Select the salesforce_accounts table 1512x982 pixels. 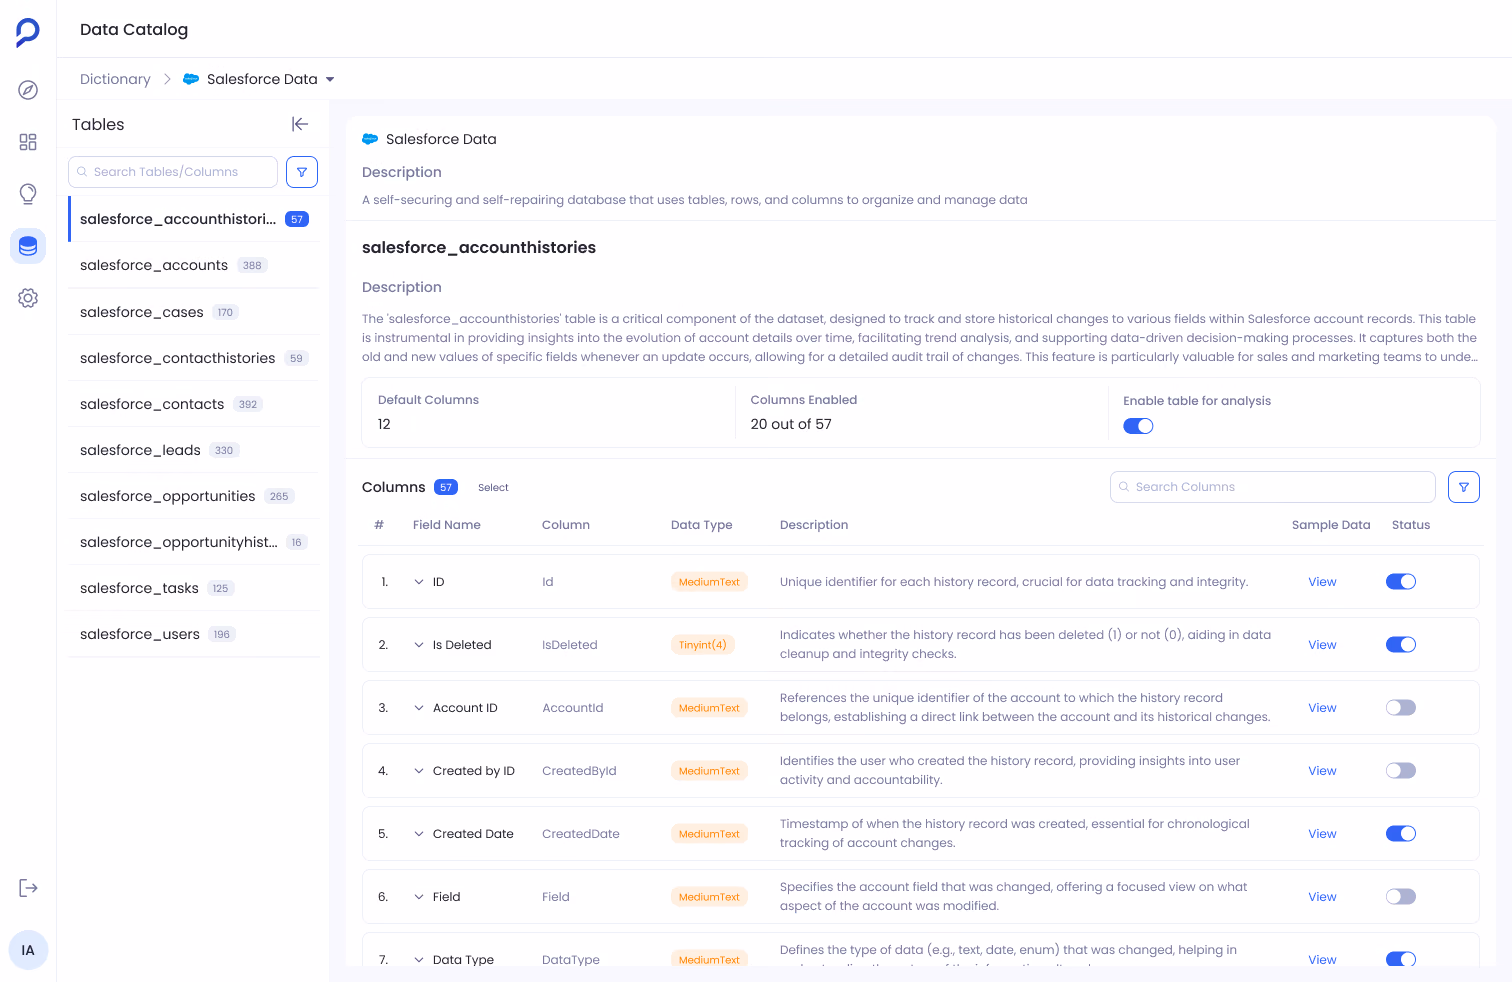[194, 265]
